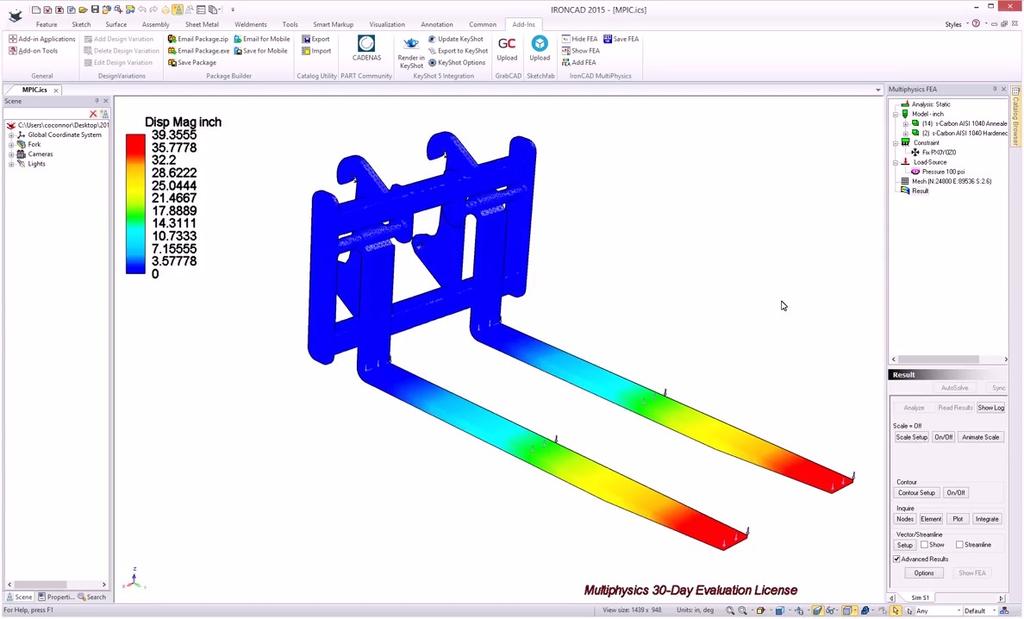Click the Animate Scale button

pos(980,437)
